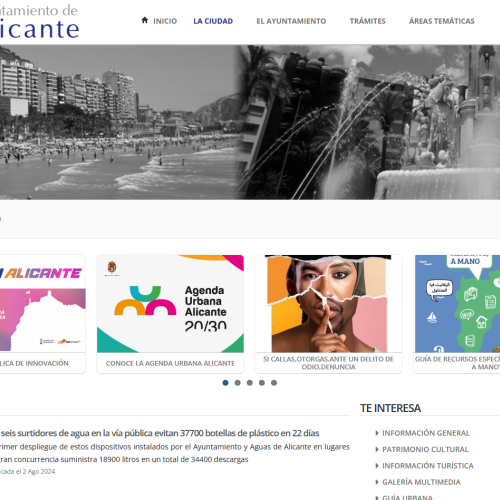500x500 pixels.
Task: Click the Ayuntamiento de Alicante logo
Action: pos(39,22)
